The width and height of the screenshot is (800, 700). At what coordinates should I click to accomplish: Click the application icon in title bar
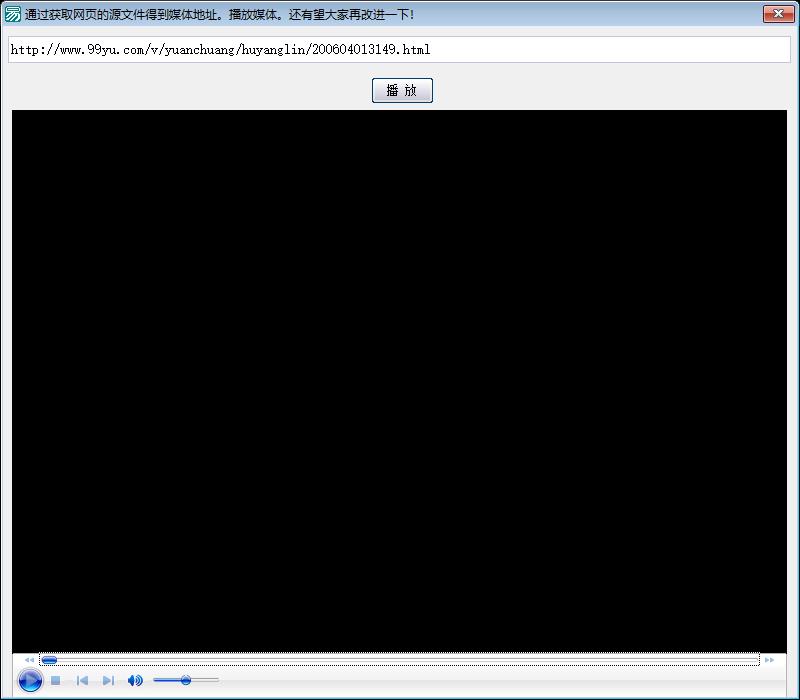click(x=12, y=14)
